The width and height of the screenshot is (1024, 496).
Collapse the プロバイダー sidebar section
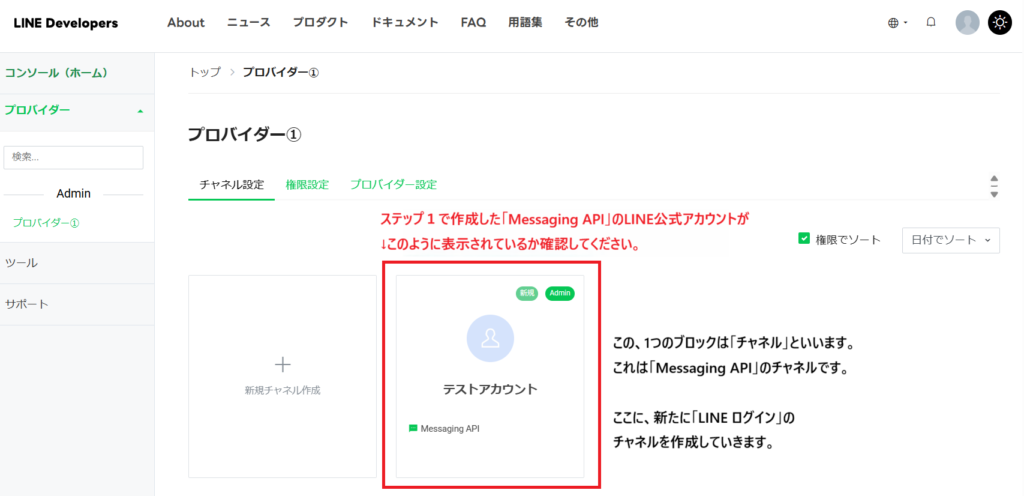[x=140, y=111]
